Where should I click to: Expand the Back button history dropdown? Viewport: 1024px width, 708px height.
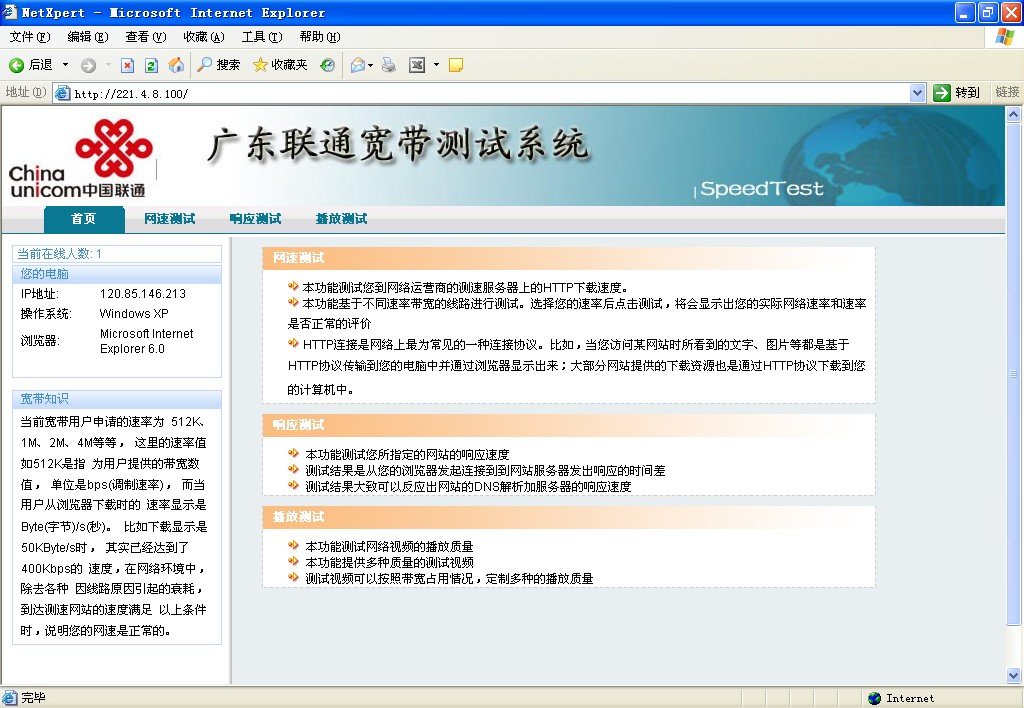pos(65,65)
